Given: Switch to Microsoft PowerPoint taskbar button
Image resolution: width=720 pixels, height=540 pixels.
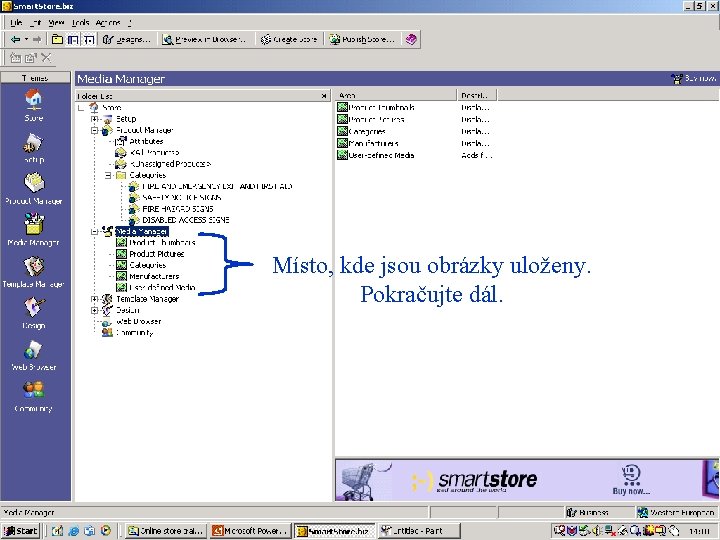Looking at the screenshot, I should pyautogui.click(x=251, y=531).
